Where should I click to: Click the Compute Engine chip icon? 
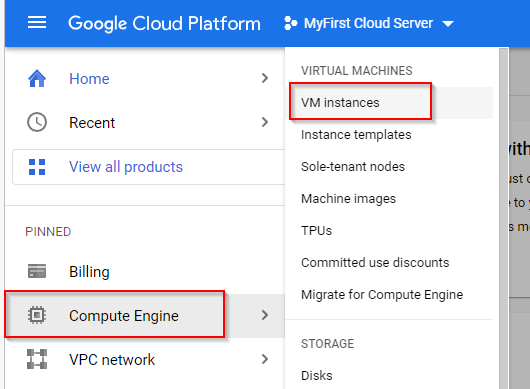pyautogui.click(x=37, y=315)
